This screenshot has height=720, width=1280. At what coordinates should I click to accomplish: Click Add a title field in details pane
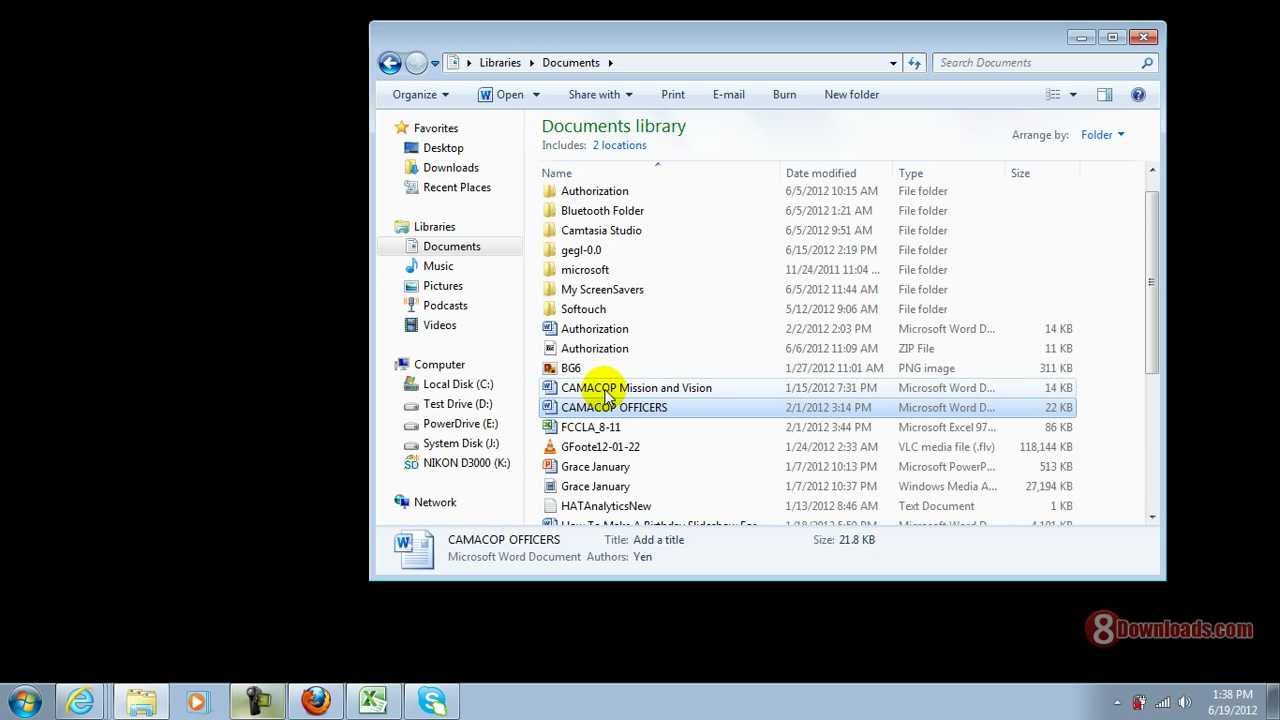658,540
